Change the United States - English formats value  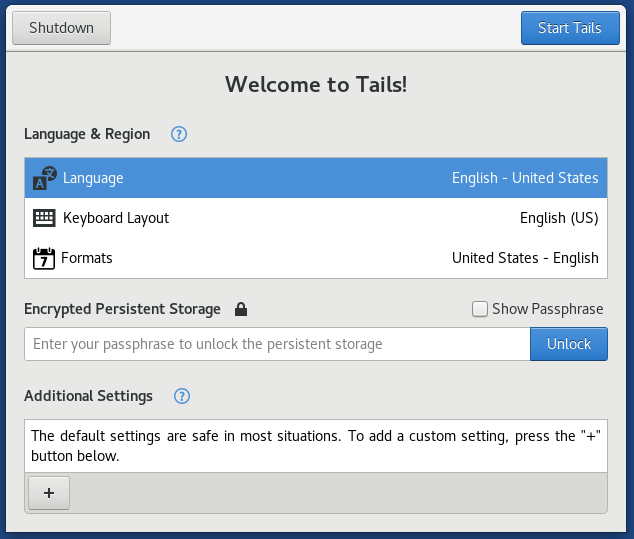point(524,258)
